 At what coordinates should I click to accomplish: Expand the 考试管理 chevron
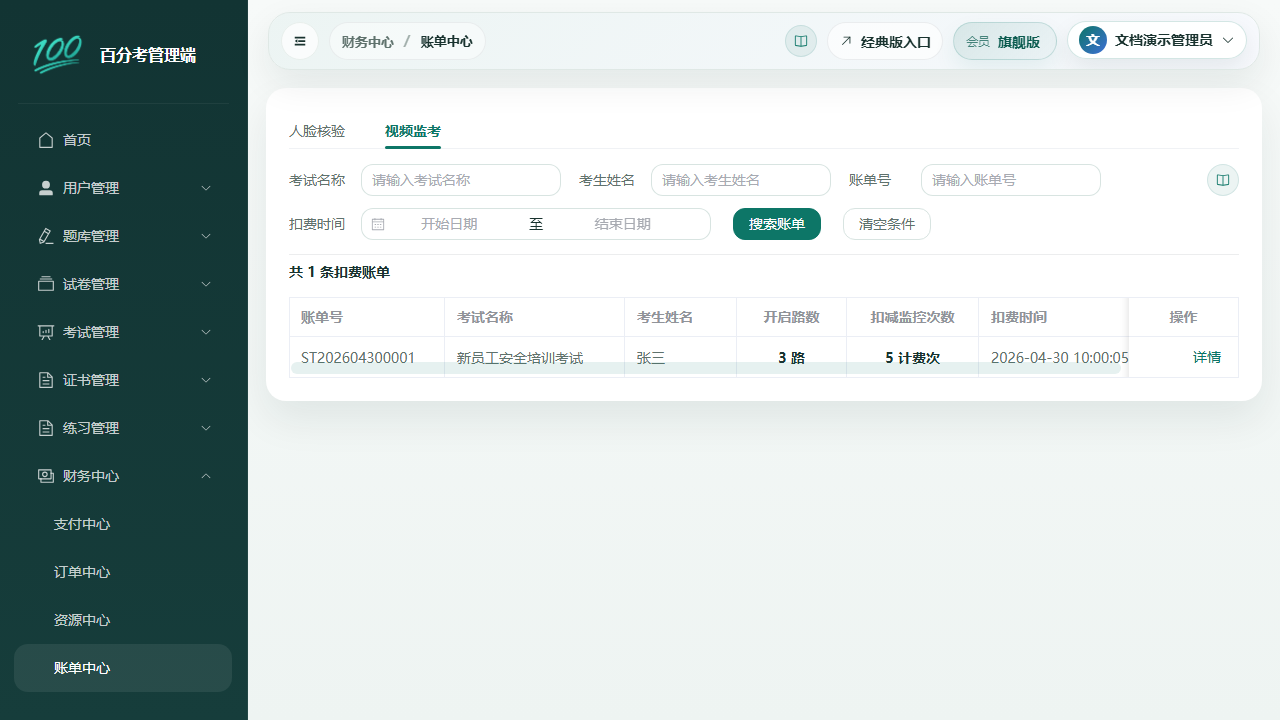206,332
